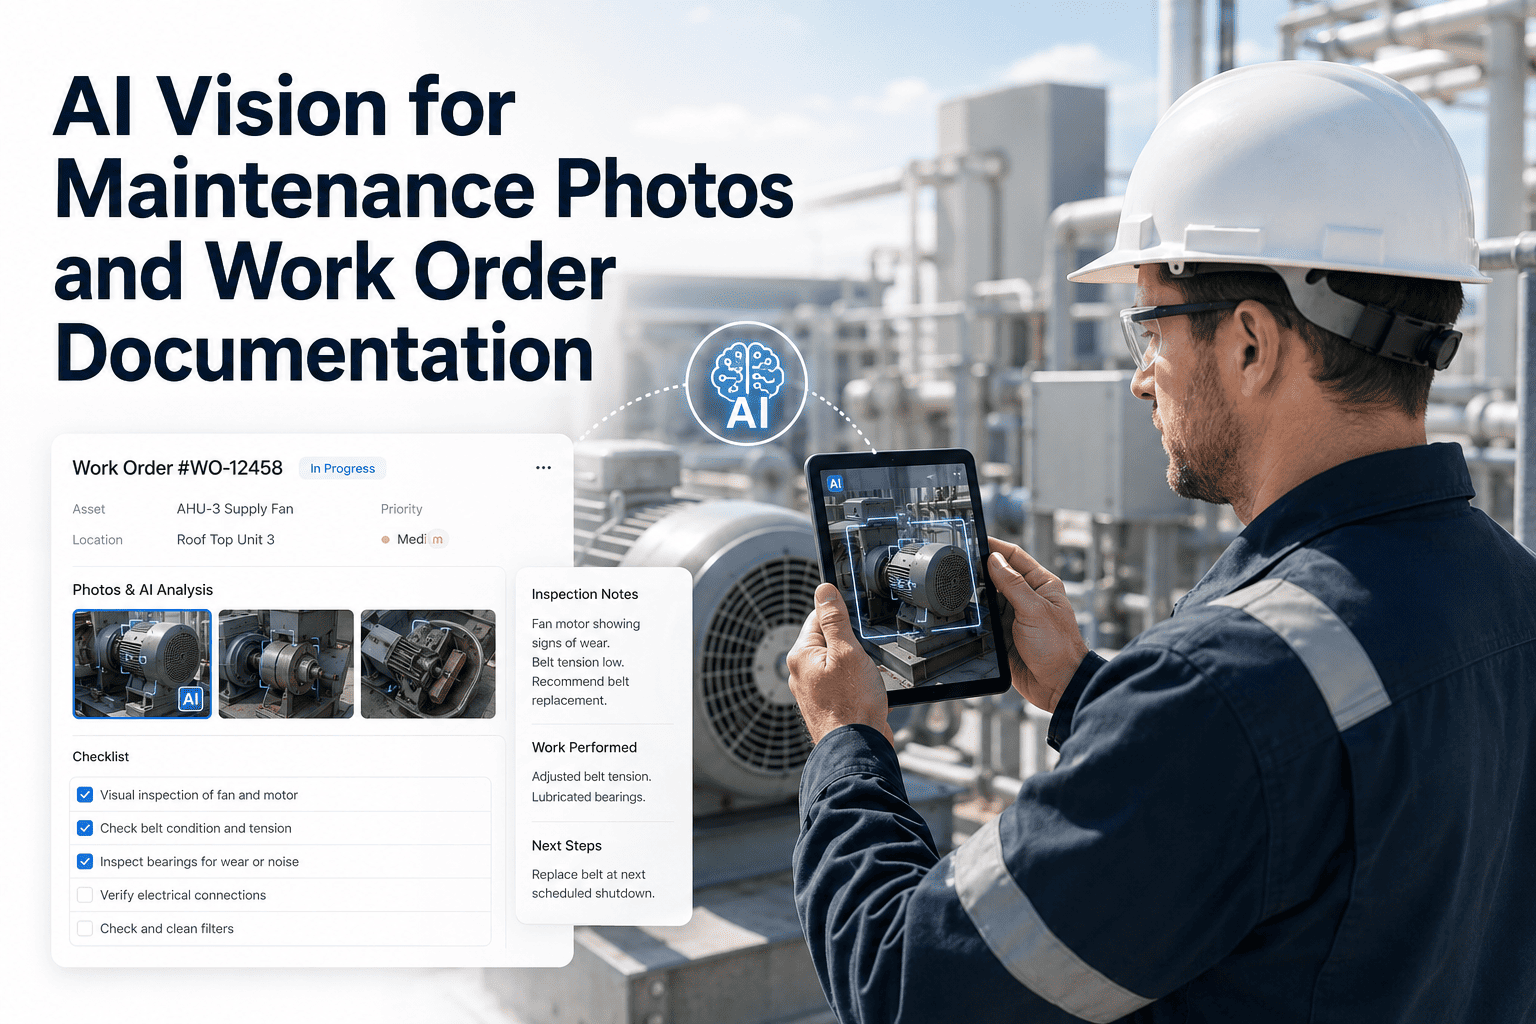Click Adjusted belt tension text
The image size is (1536, 1024).
point(591,776)
